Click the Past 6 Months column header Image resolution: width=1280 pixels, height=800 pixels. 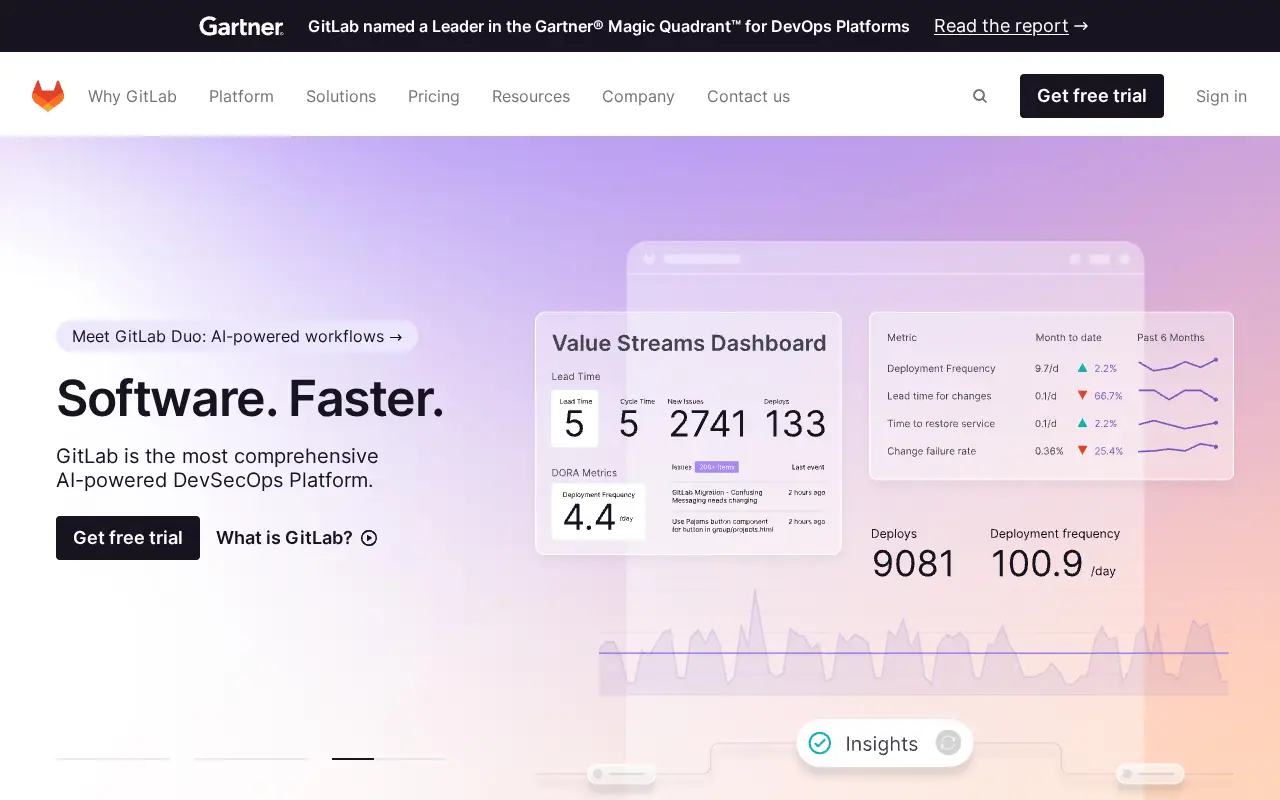coord(1171,337)
